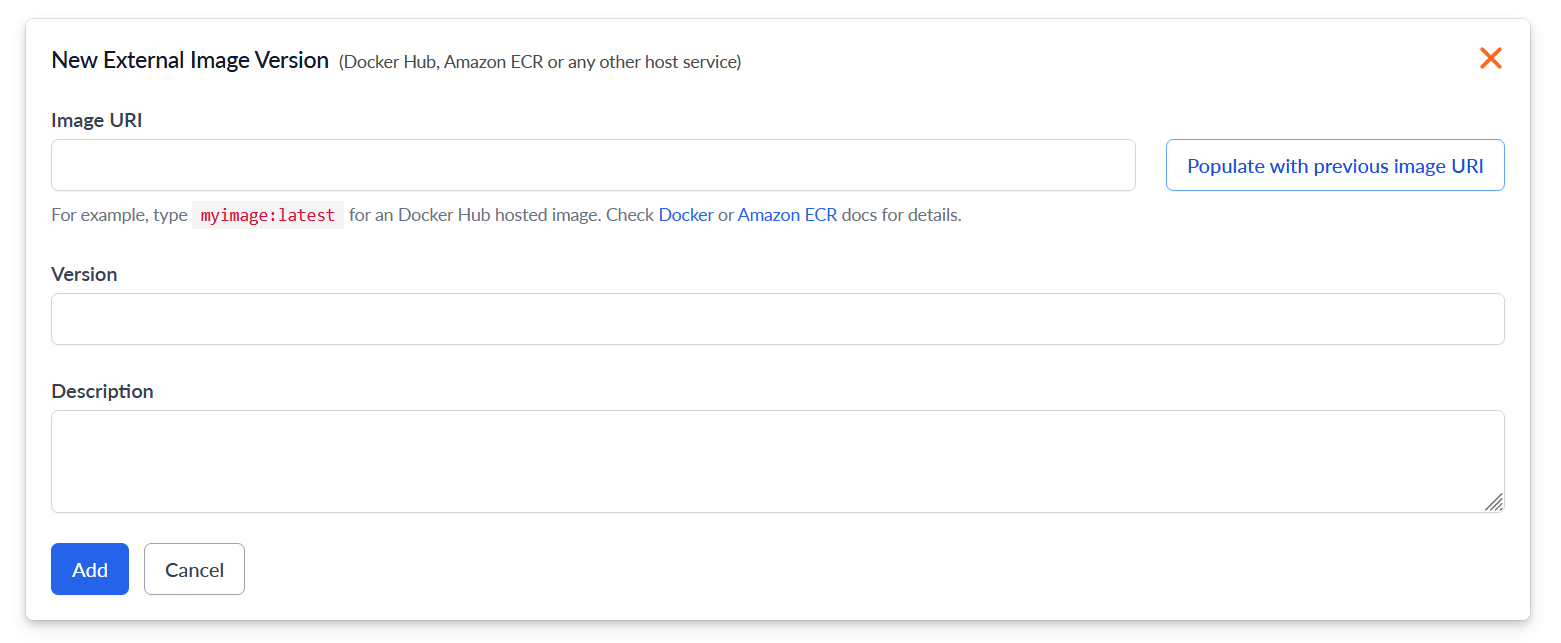Click the myimage:latest code example
1561x643 pixels.
click(x=268, y=215)
